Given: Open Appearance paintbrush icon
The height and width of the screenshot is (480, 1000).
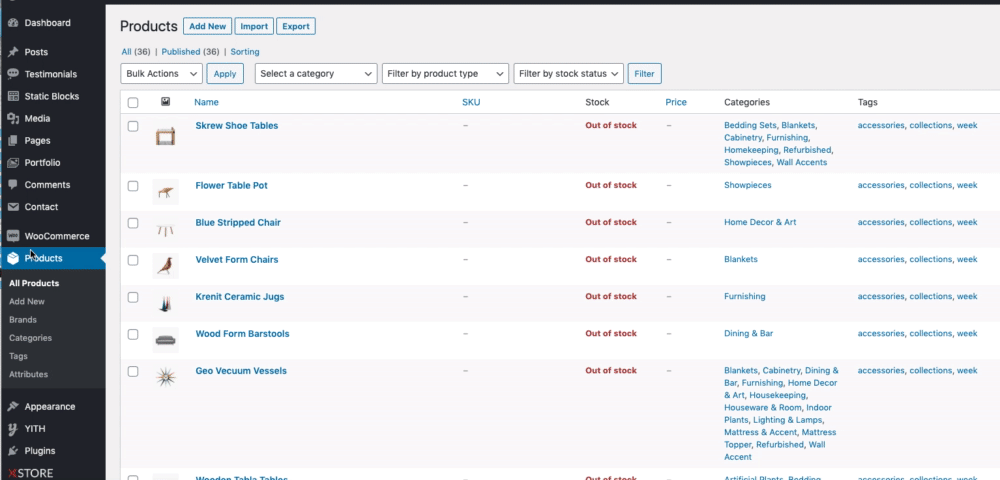Looking at the screenshot, I should pos(13,407).
